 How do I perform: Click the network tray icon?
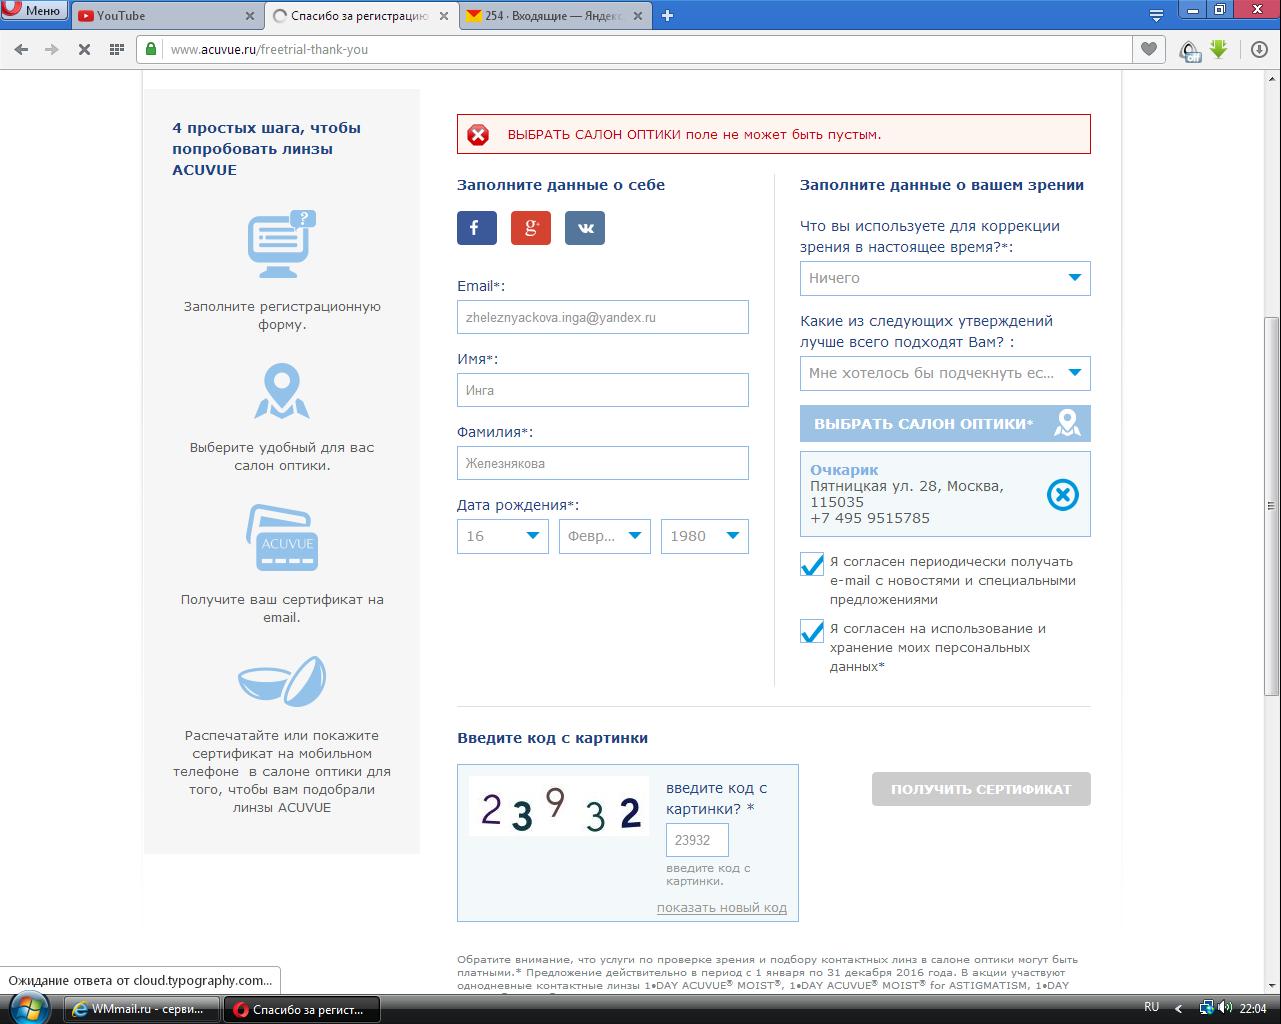1206,1008
